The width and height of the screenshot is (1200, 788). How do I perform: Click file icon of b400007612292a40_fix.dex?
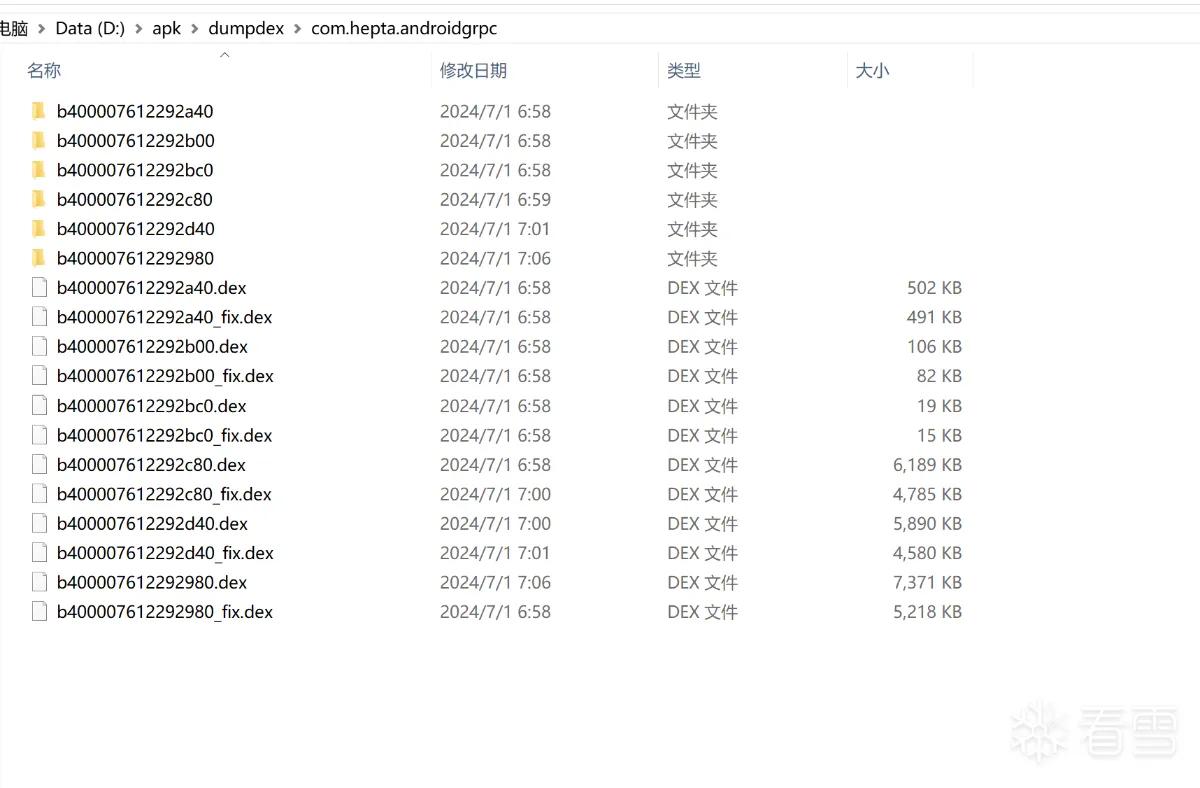(39, 317)
